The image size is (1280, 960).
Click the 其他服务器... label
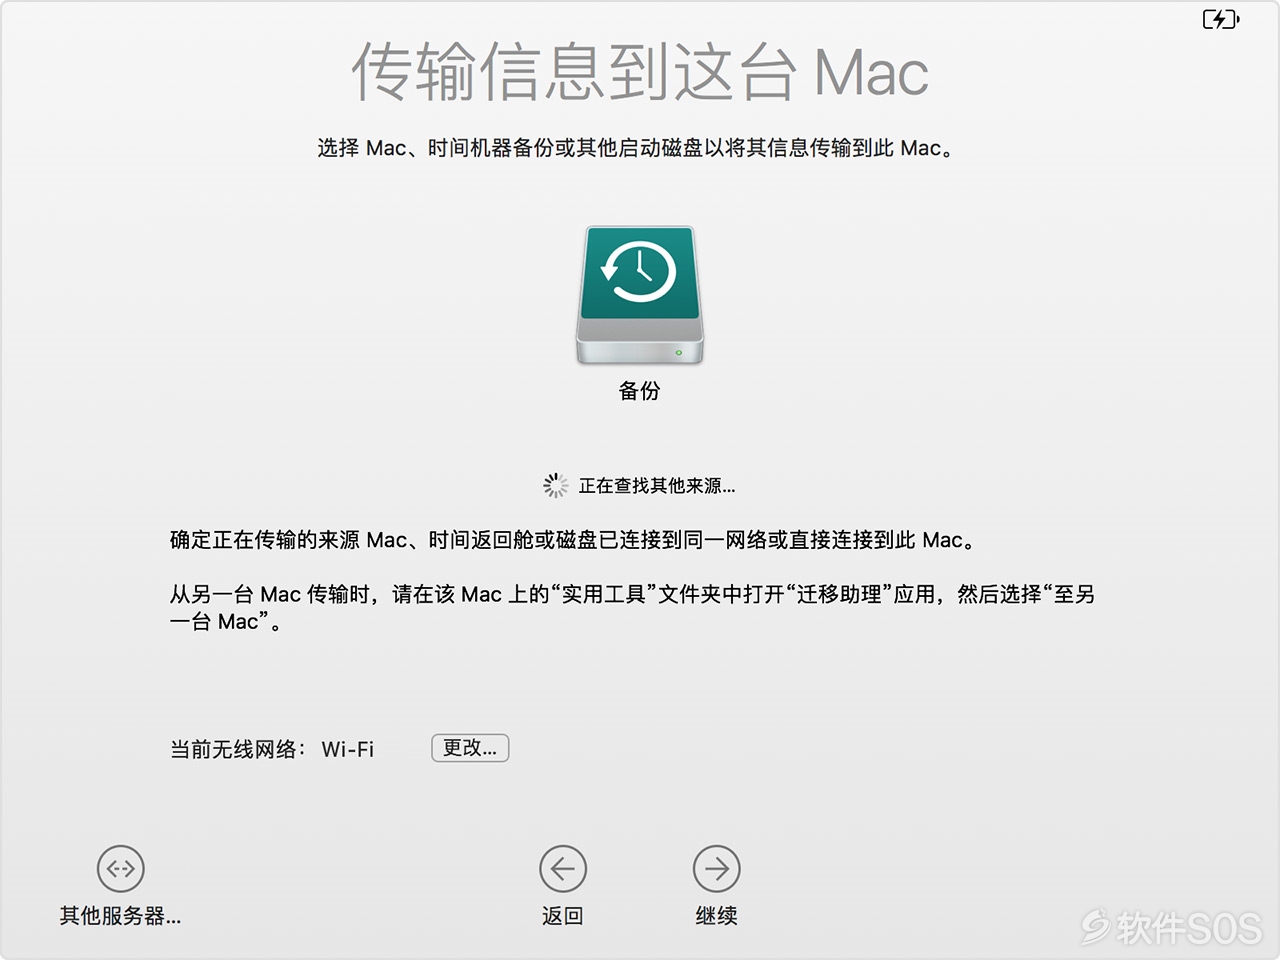point(121,916)
